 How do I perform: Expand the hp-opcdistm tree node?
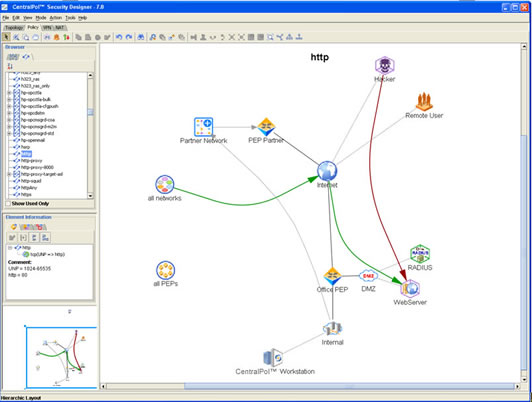pos(10,113)
